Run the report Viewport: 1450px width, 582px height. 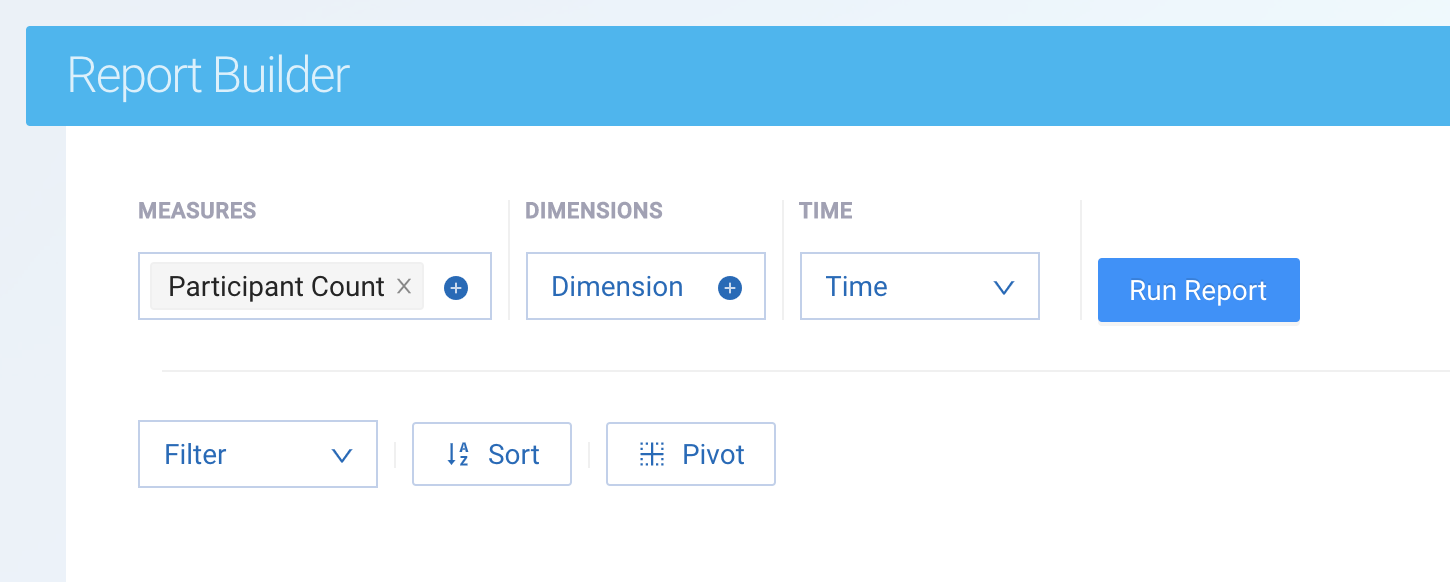1198,290
